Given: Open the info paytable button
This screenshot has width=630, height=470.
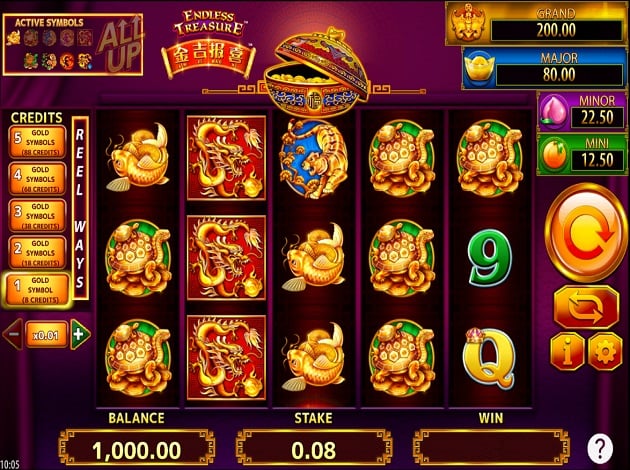Looking at the screenshot, I should pos(567,352).
